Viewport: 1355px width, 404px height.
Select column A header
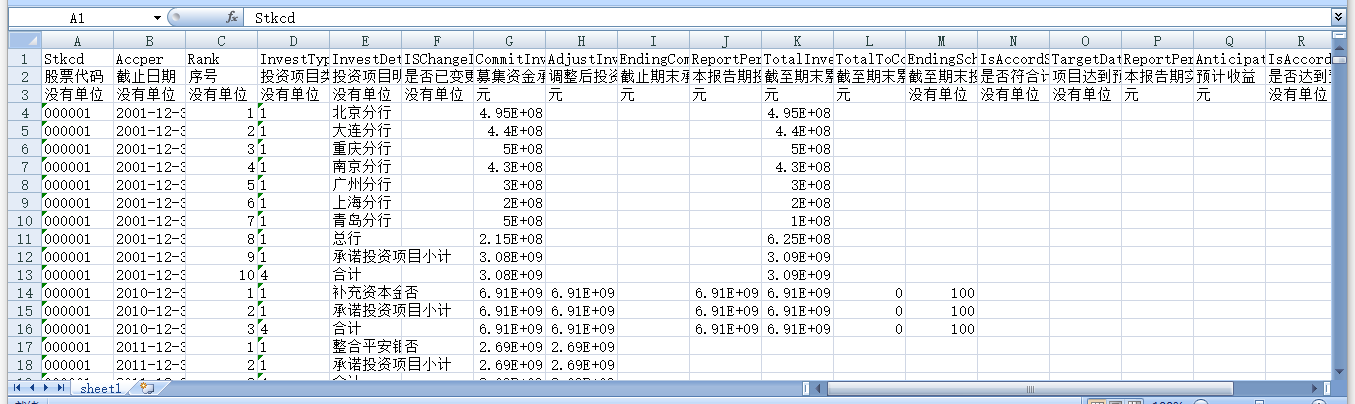pyautogui.click(x=77, y=42)
